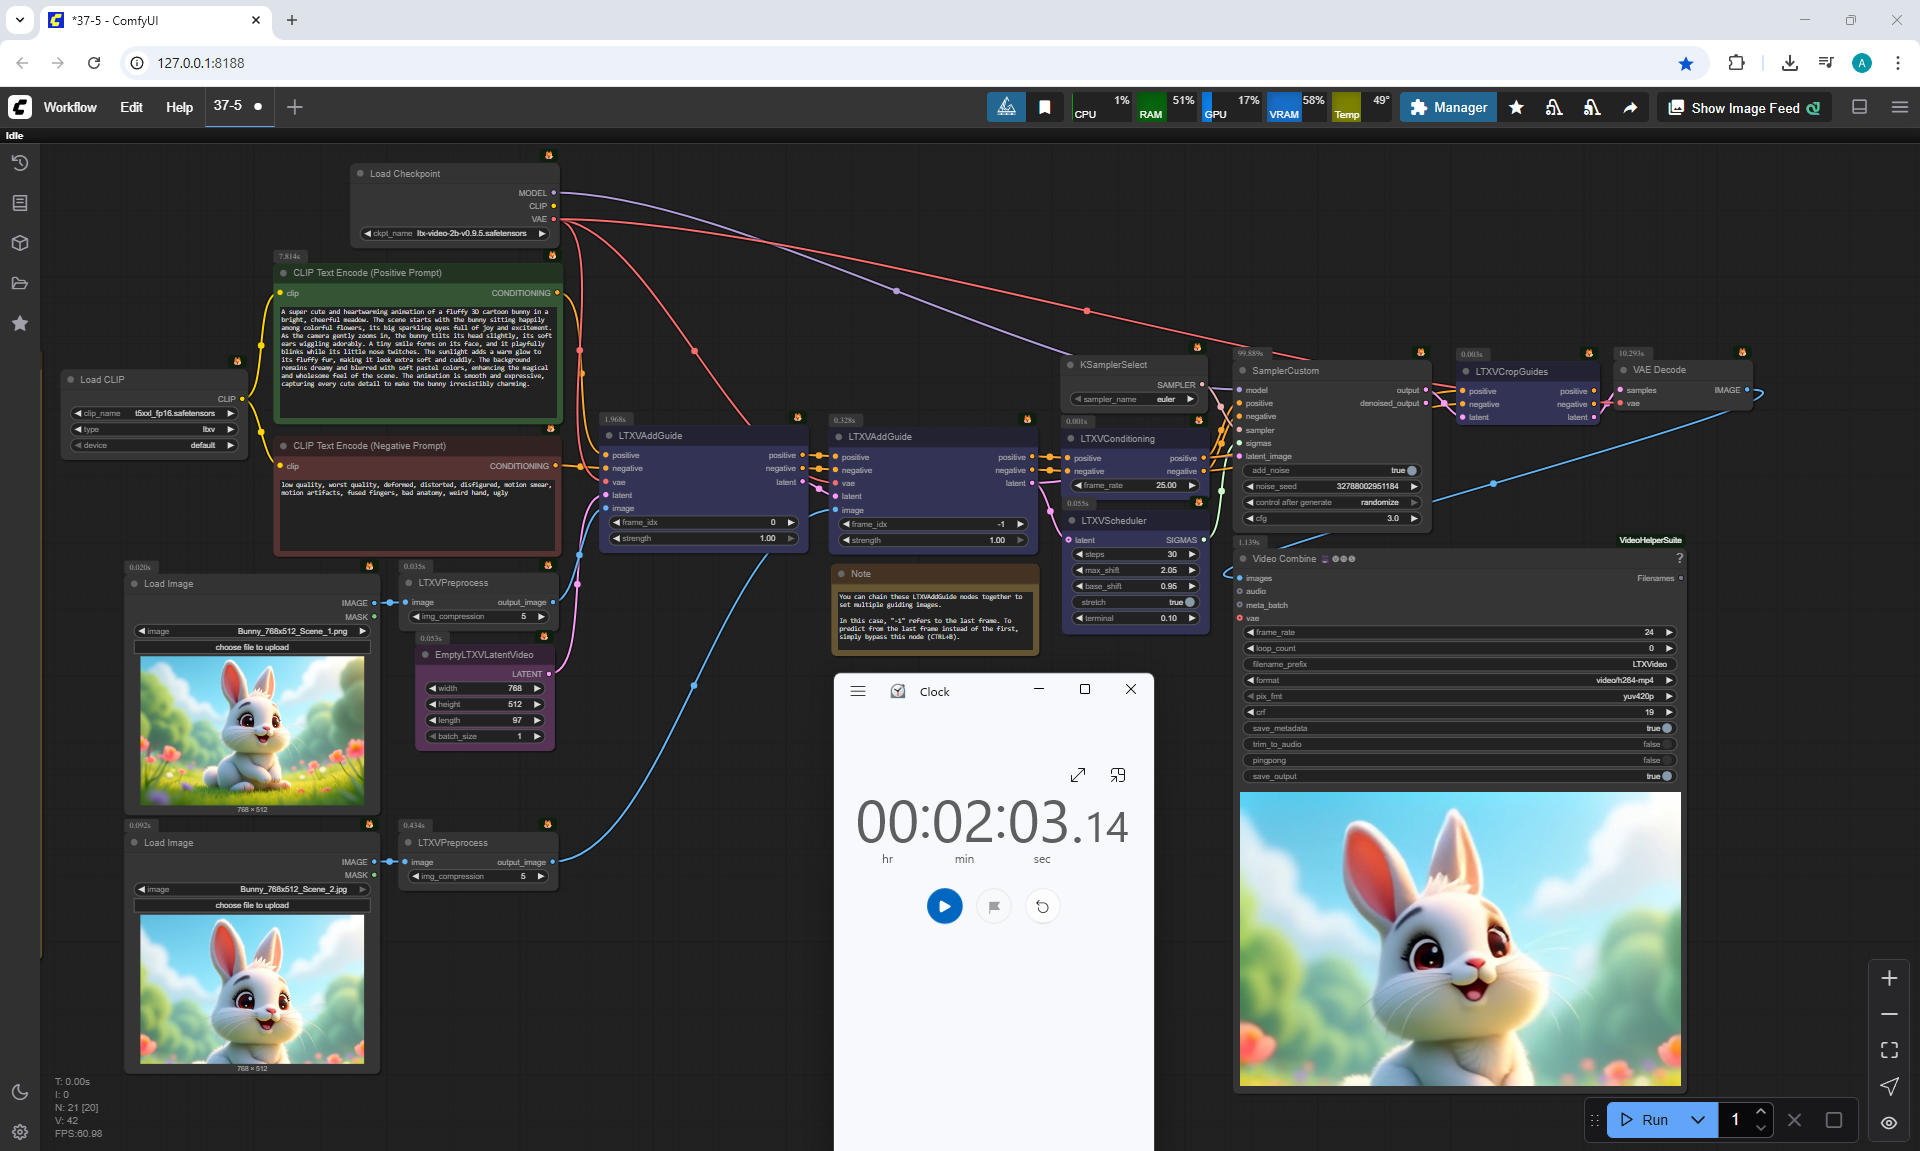Image resolution: width=1920 pixels, height=1151 pixels.
Task: Open the Workflow menu
Action: point(70,107)
